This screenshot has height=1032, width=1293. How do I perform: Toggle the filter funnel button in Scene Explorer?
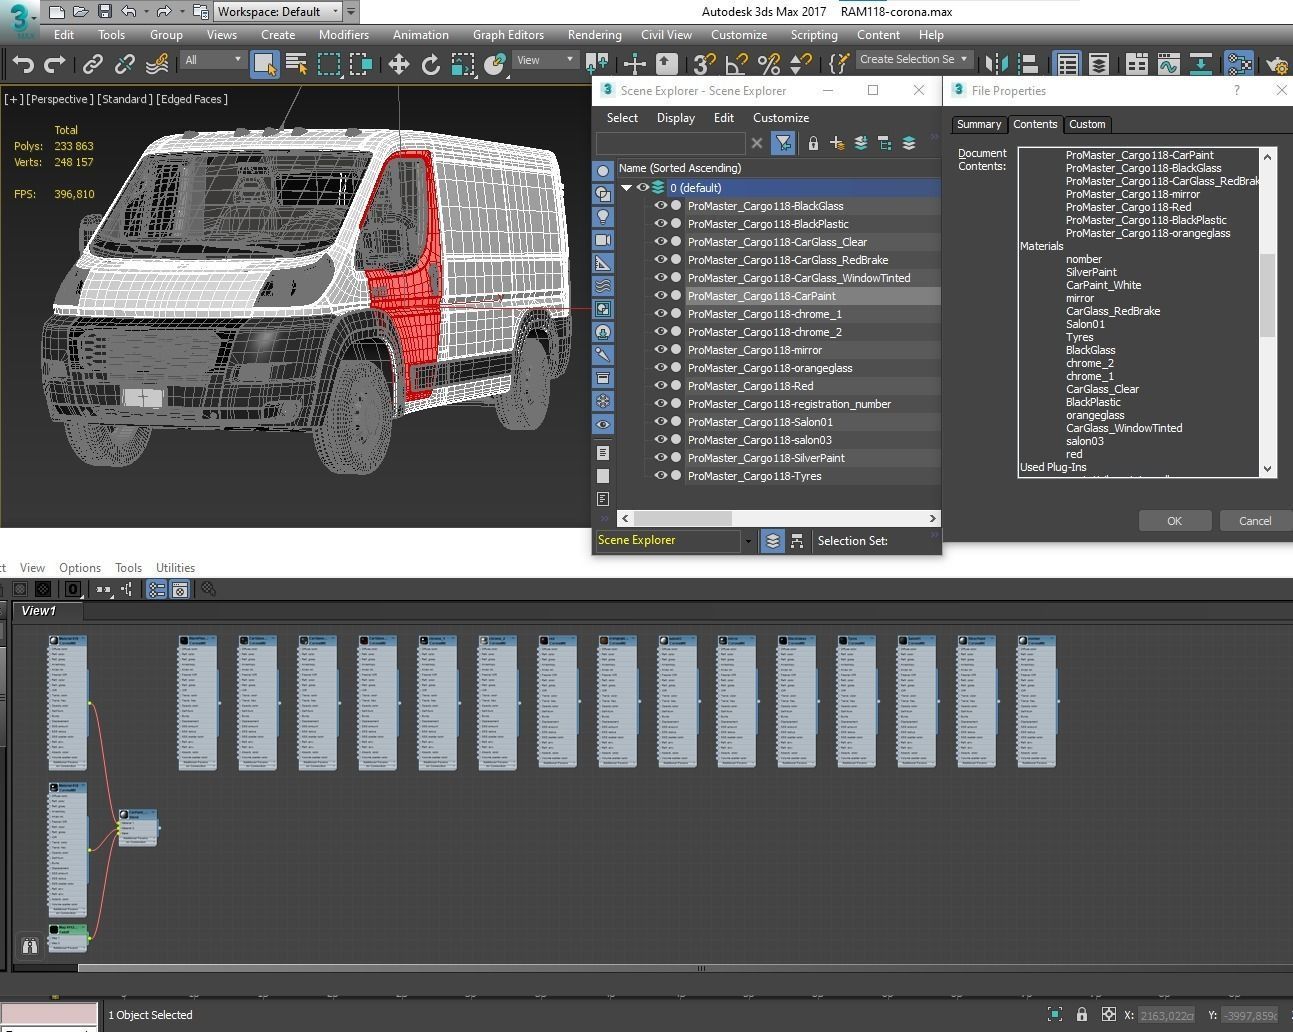(x=783, y=143)
